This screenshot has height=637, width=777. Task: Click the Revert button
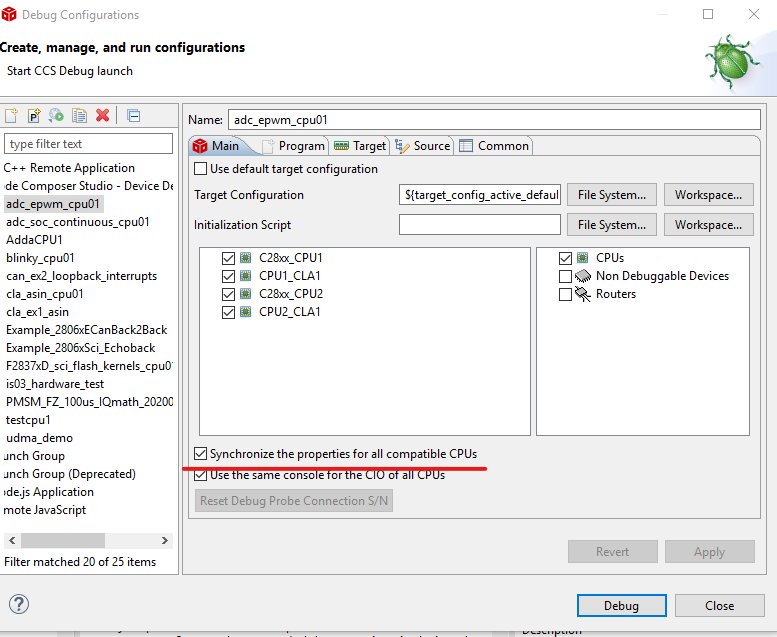[612, 552]
